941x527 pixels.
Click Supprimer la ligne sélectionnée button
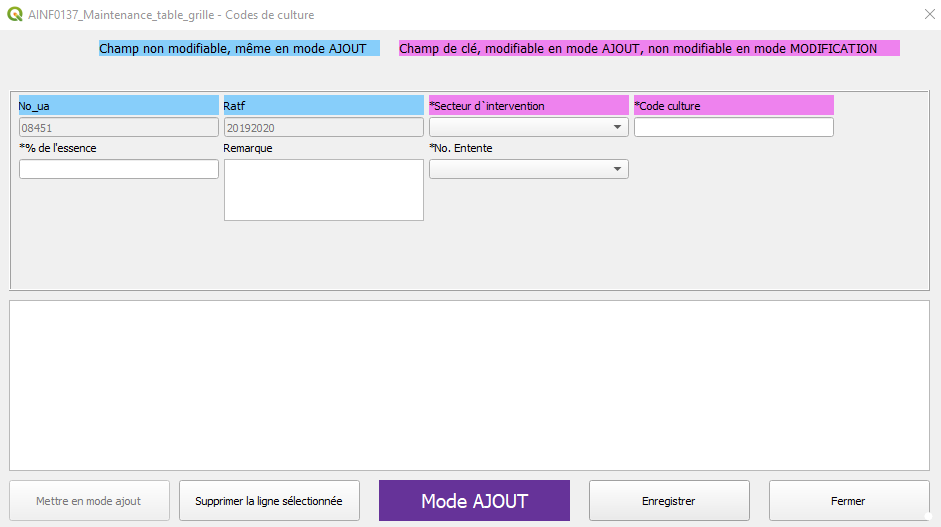[269, 501]
